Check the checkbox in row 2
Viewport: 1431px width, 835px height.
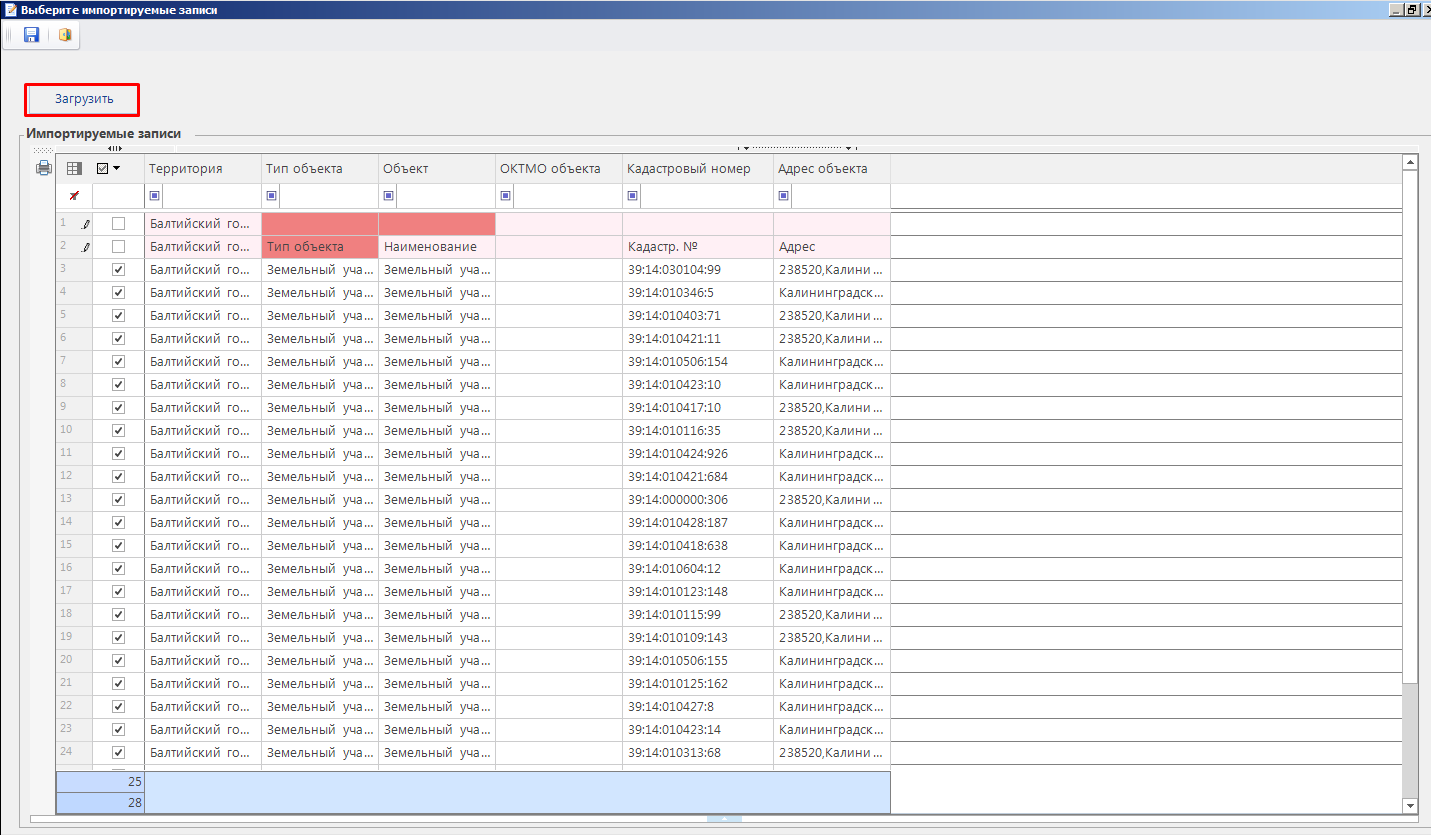tap(118, 247)
